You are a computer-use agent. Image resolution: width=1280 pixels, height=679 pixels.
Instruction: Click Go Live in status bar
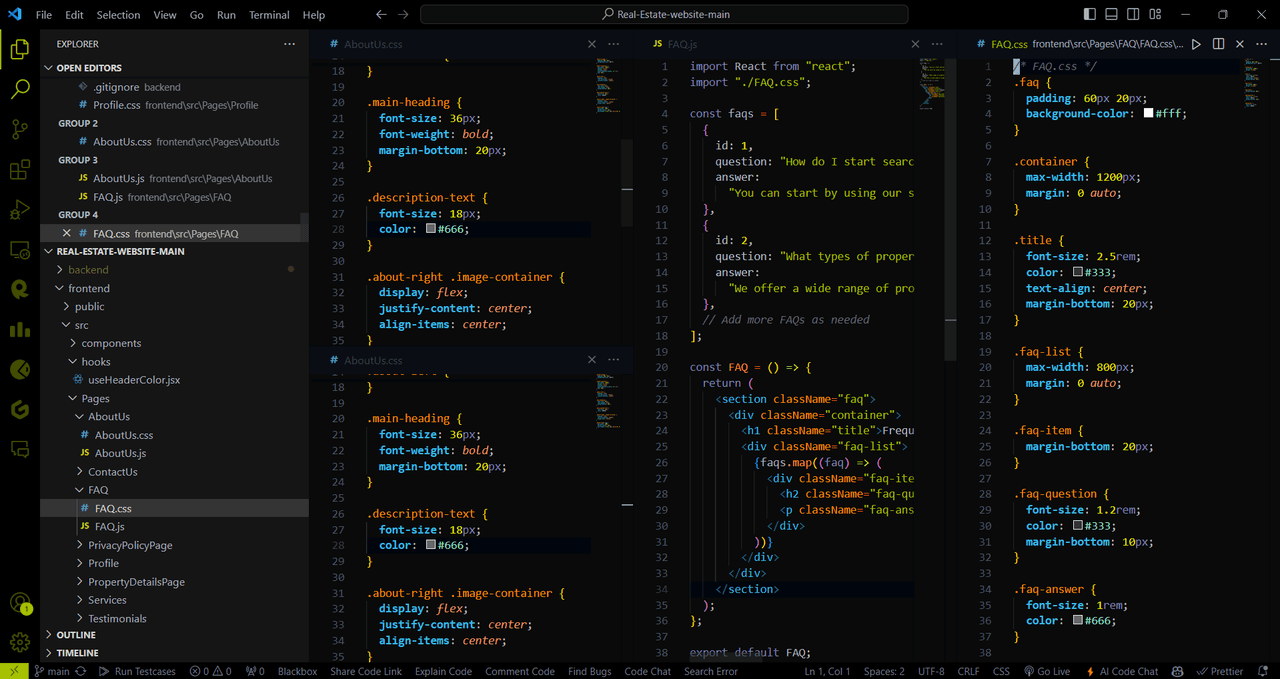1046,671
